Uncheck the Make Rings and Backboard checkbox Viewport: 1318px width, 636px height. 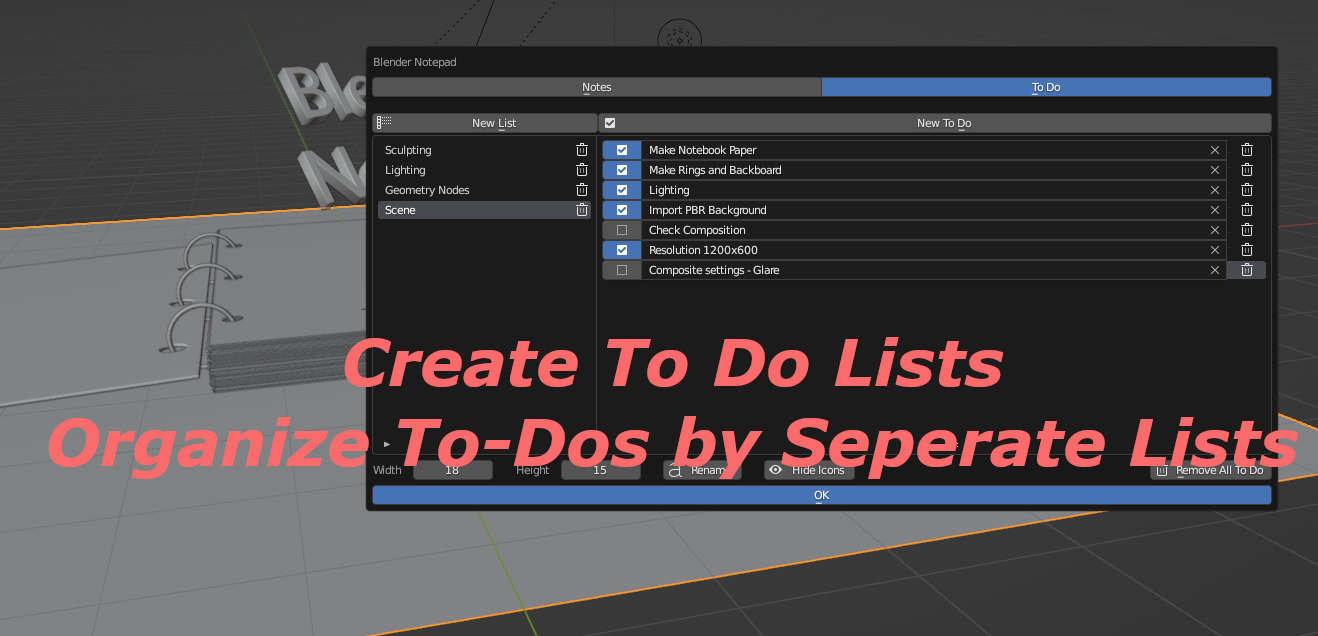click(x=622, y=170)
